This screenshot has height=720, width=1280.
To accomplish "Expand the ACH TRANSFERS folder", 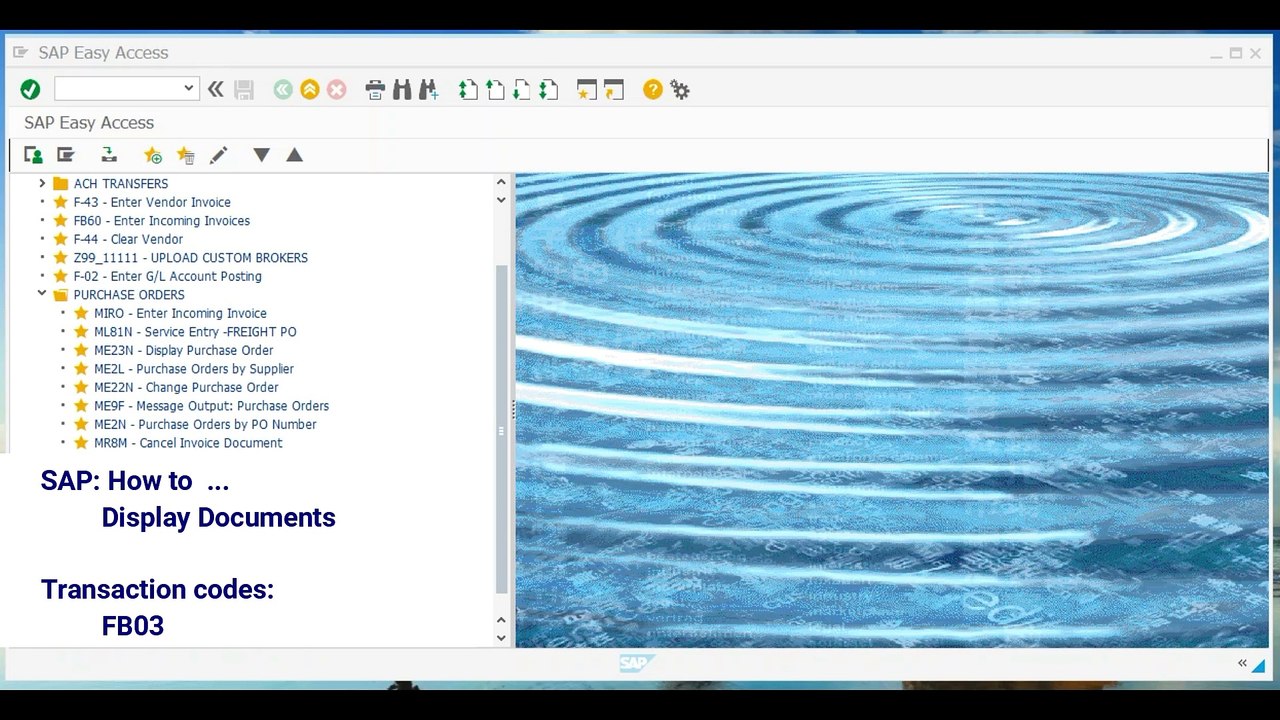I will (42, 183).
